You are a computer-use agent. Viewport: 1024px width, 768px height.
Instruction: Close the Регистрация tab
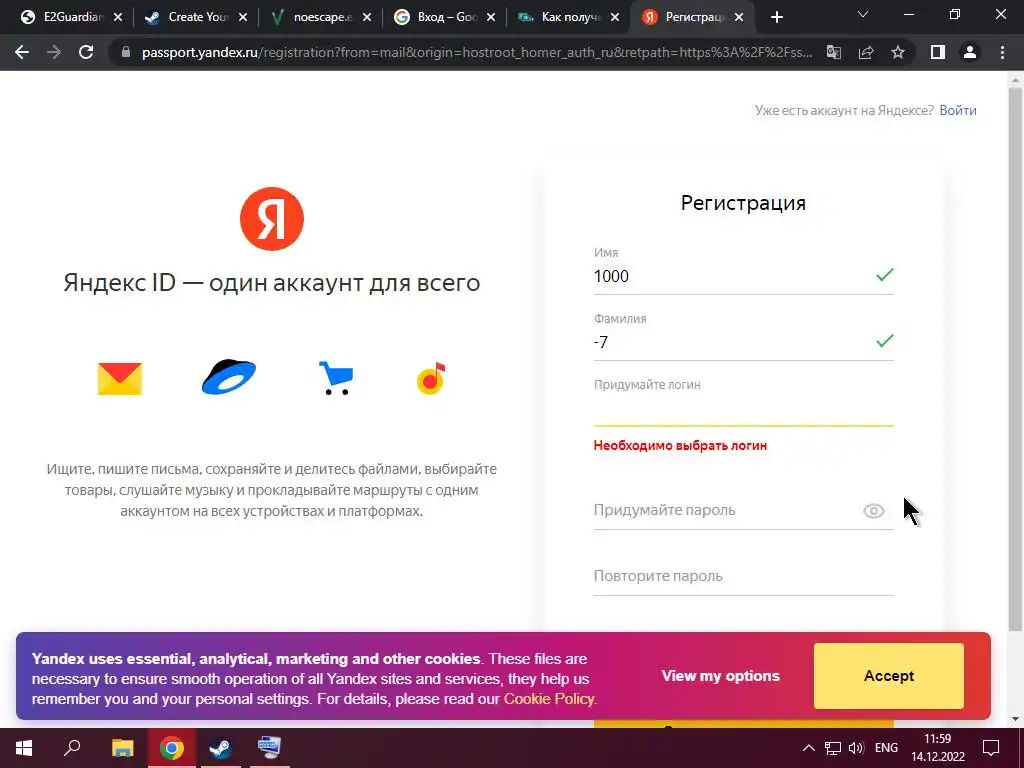pyautogui.click(x=739, y=18)
